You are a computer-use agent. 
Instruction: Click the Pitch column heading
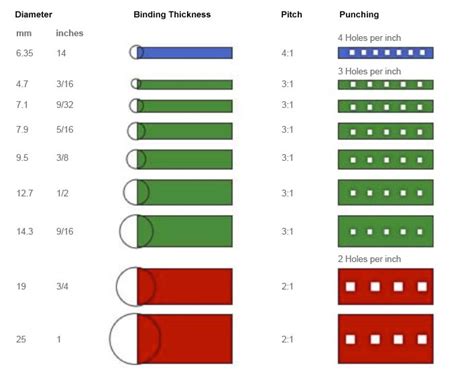[x=292, y=15]
